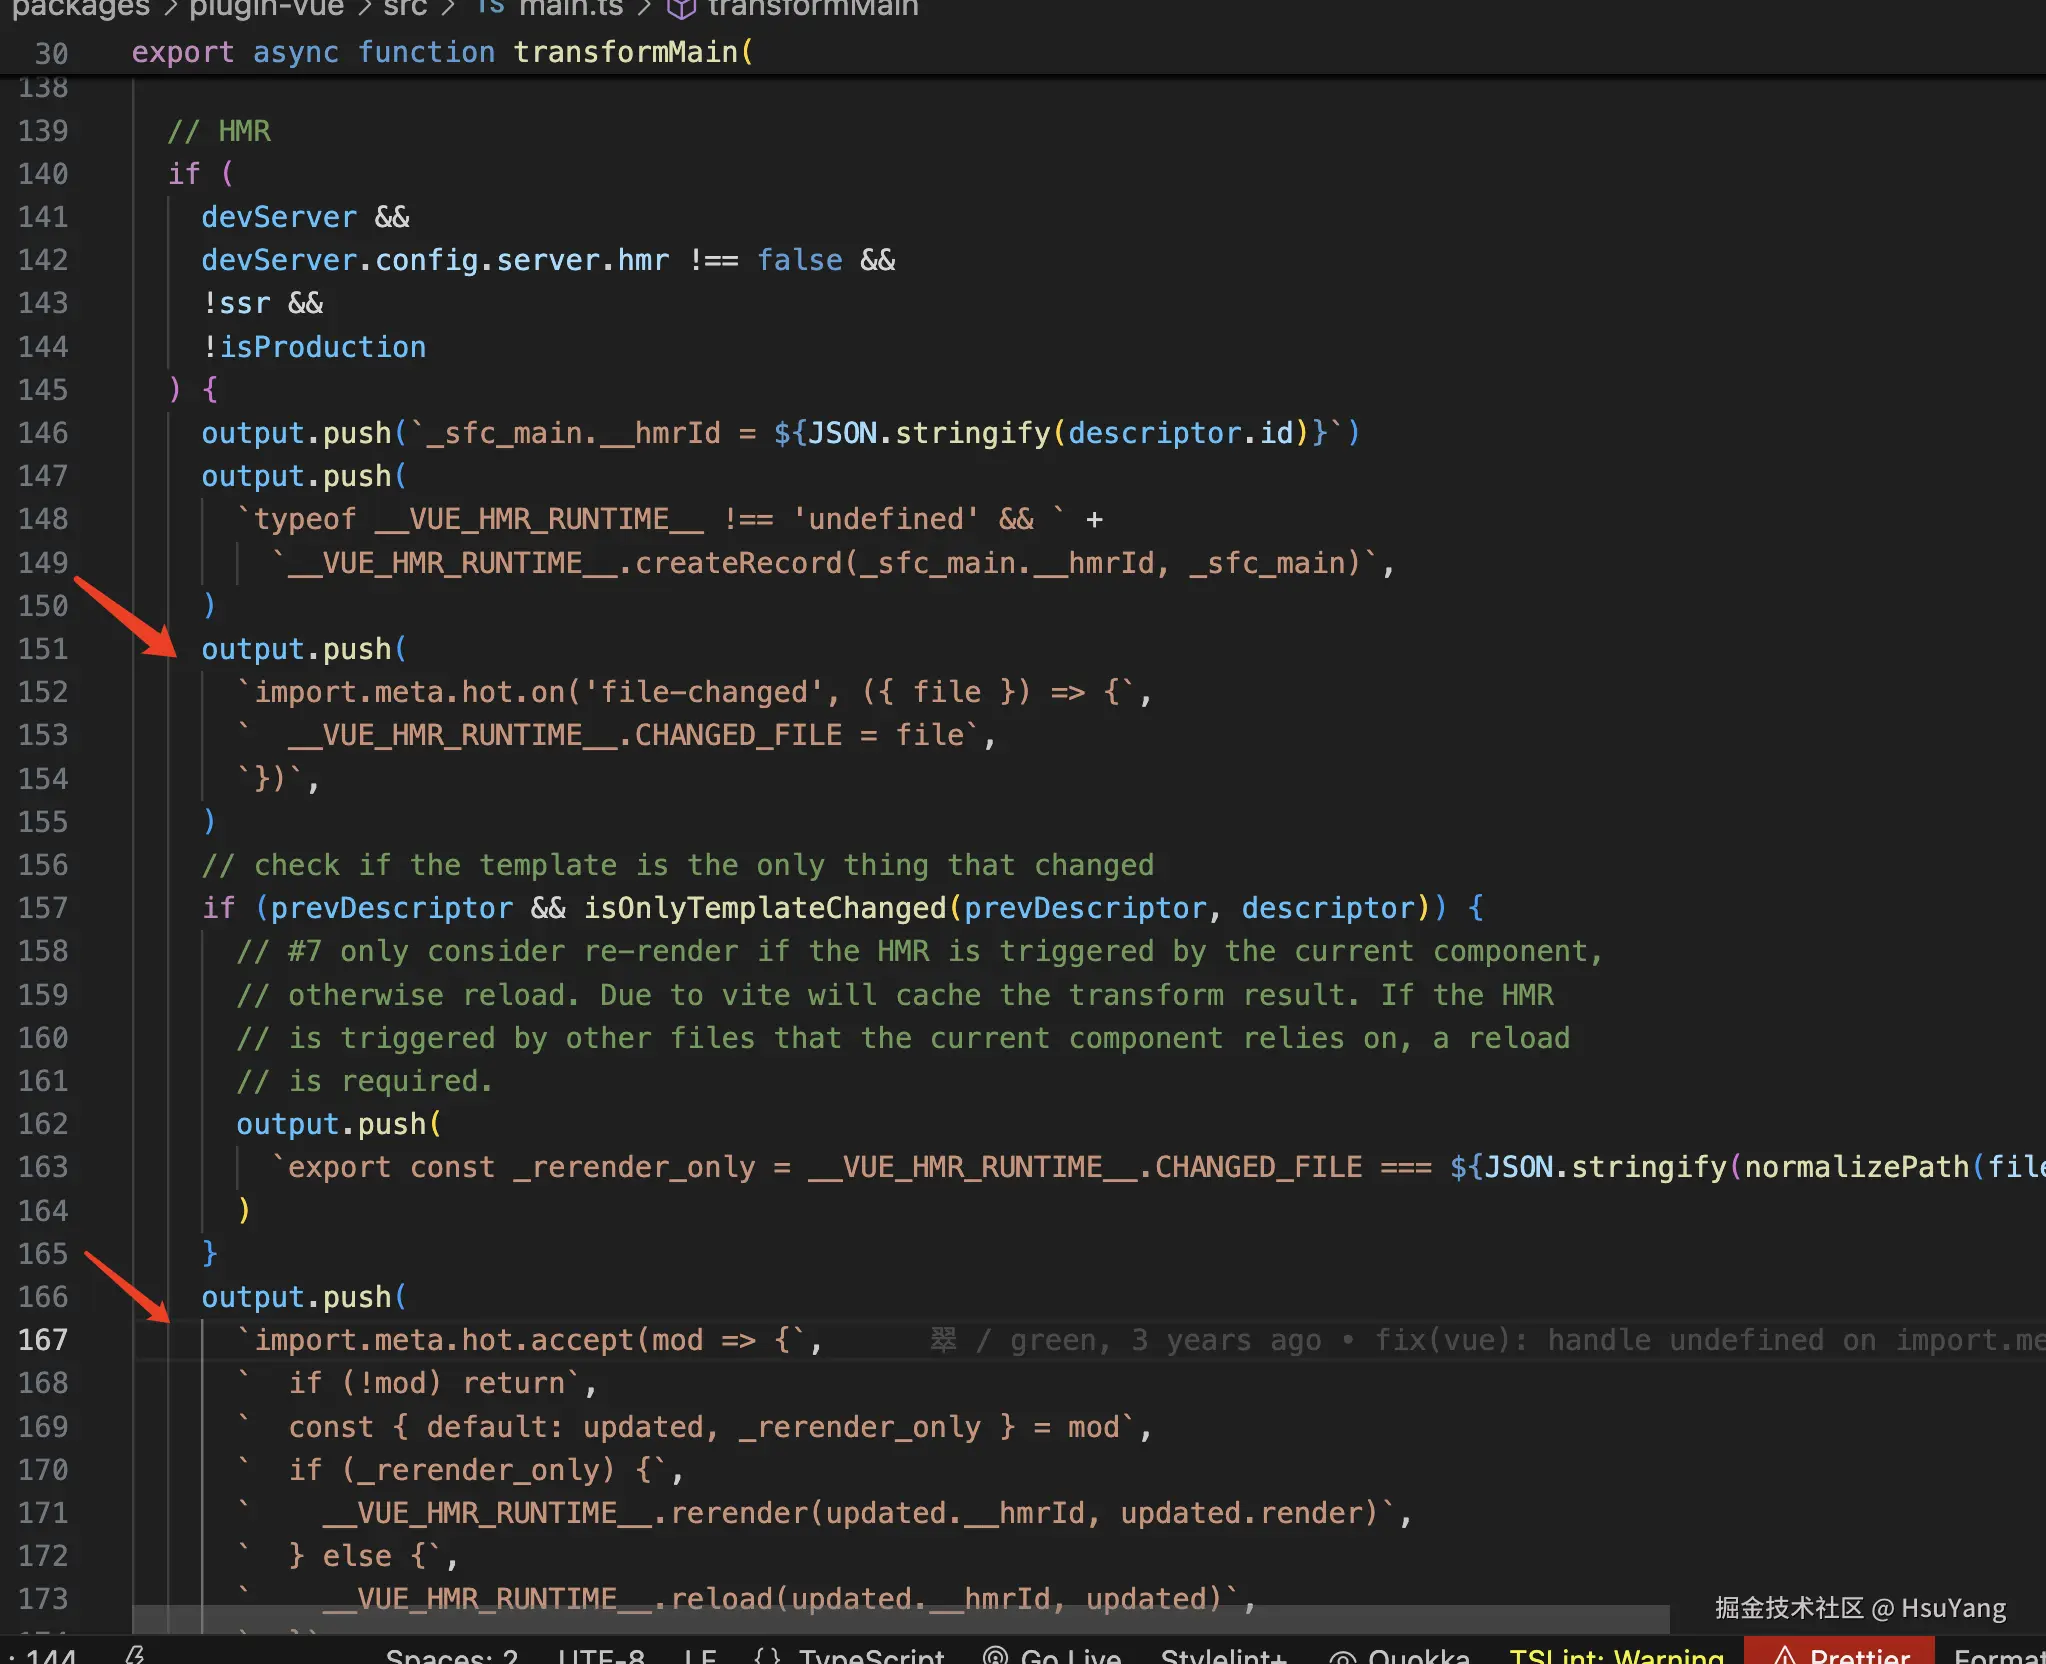Click the curly braces icon beside TypeScript
The width and height of the screenshot is (2046, 1664).
pos(767,1656)
